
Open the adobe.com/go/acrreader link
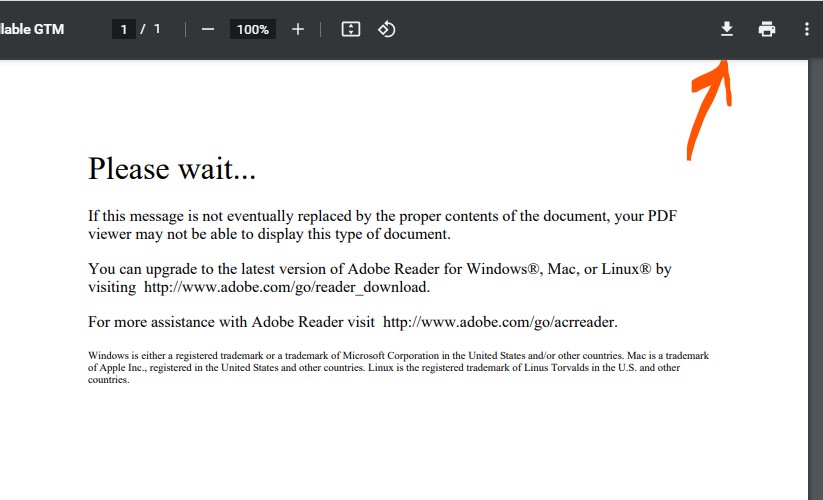[x=500, y=322]
